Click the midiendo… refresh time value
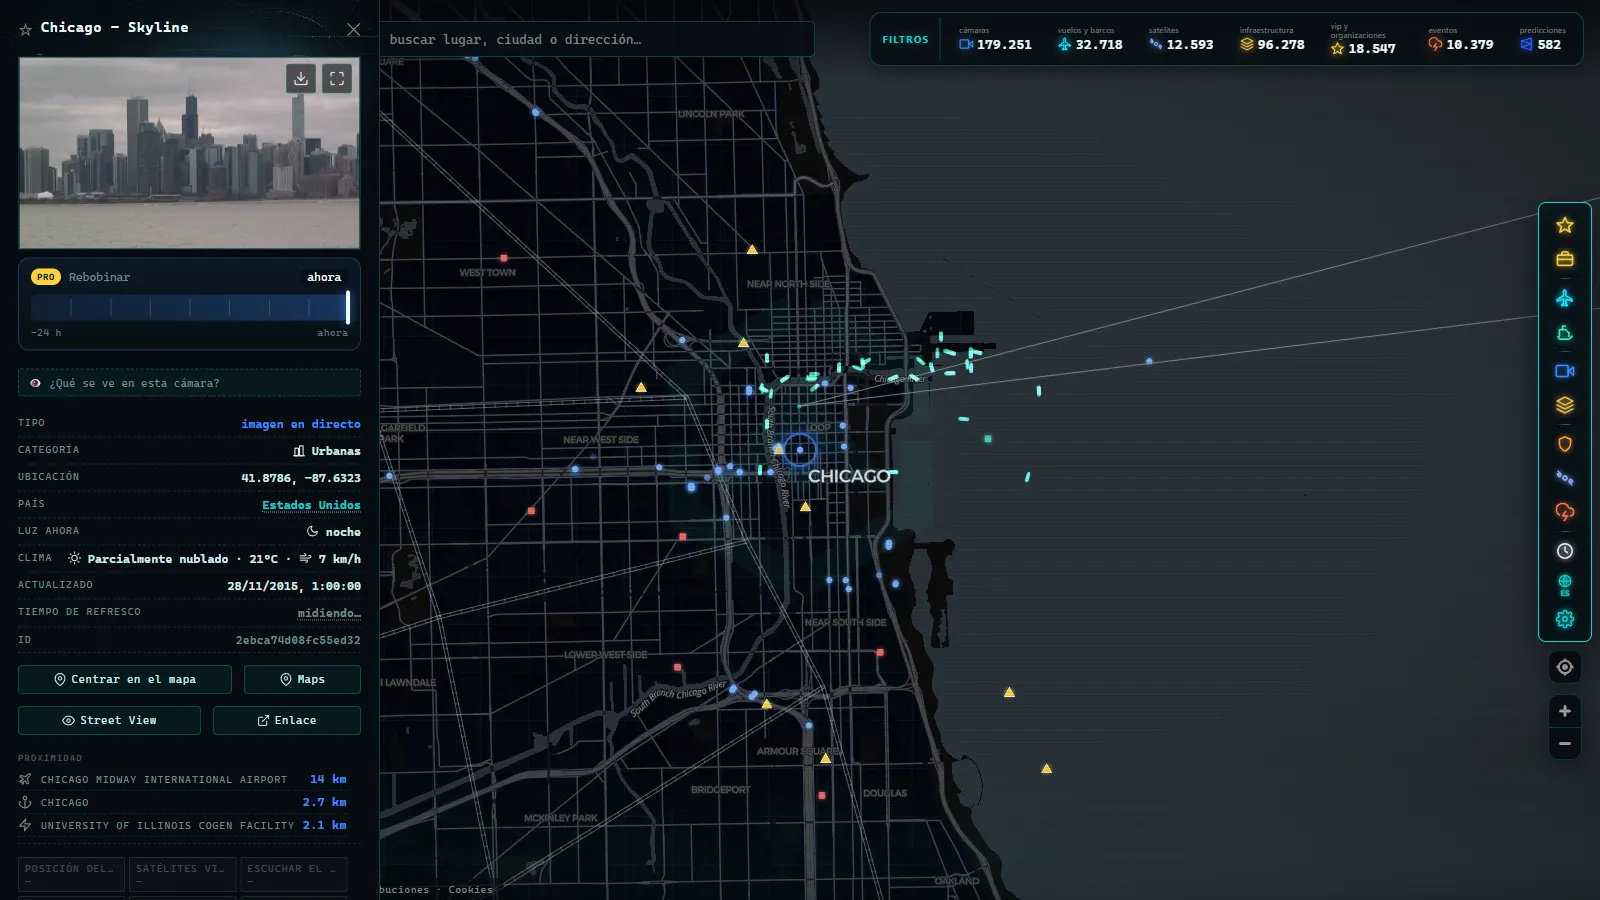 (x=329, y=613)
